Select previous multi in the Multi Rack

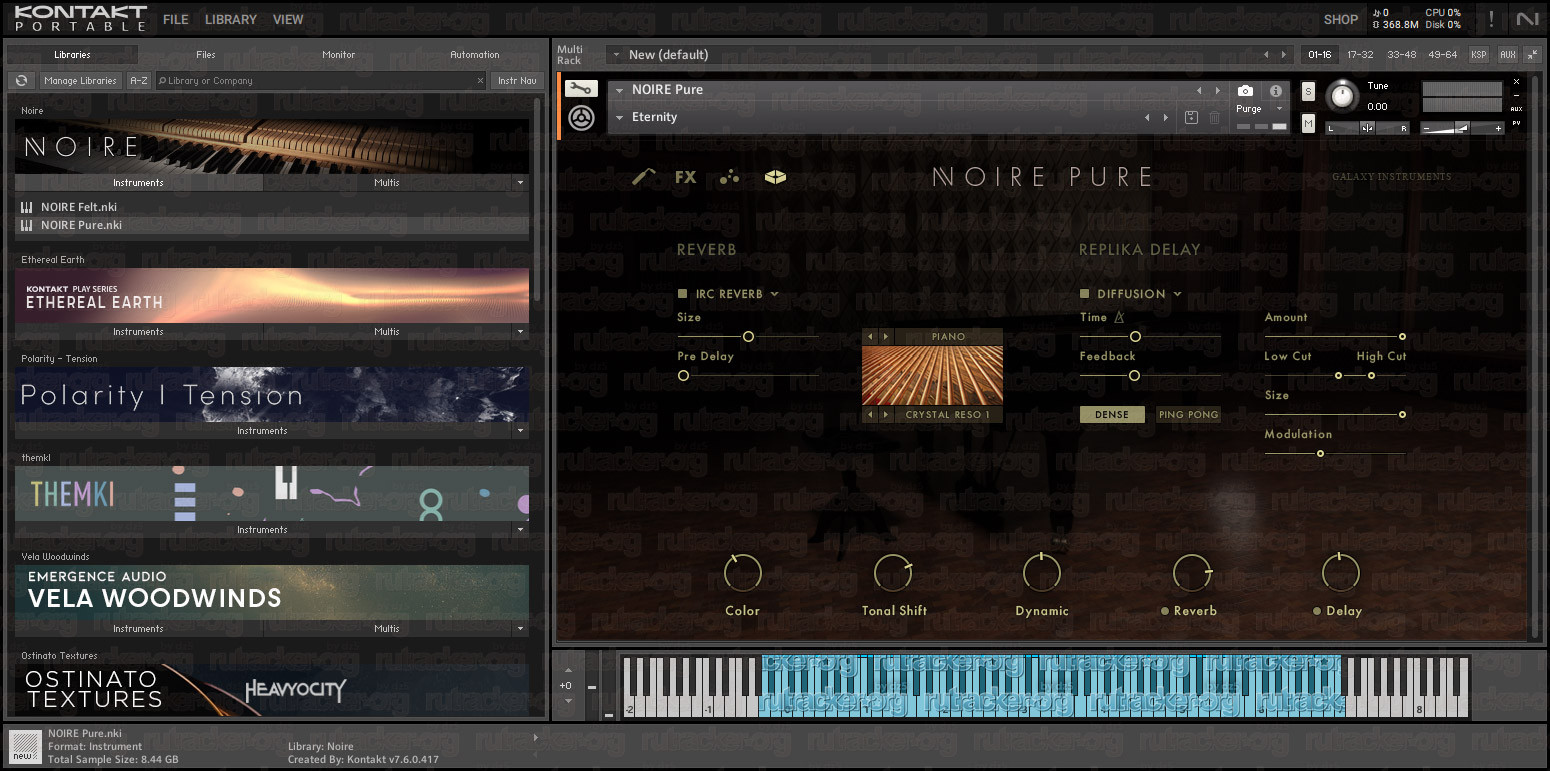pos(1266,55)
